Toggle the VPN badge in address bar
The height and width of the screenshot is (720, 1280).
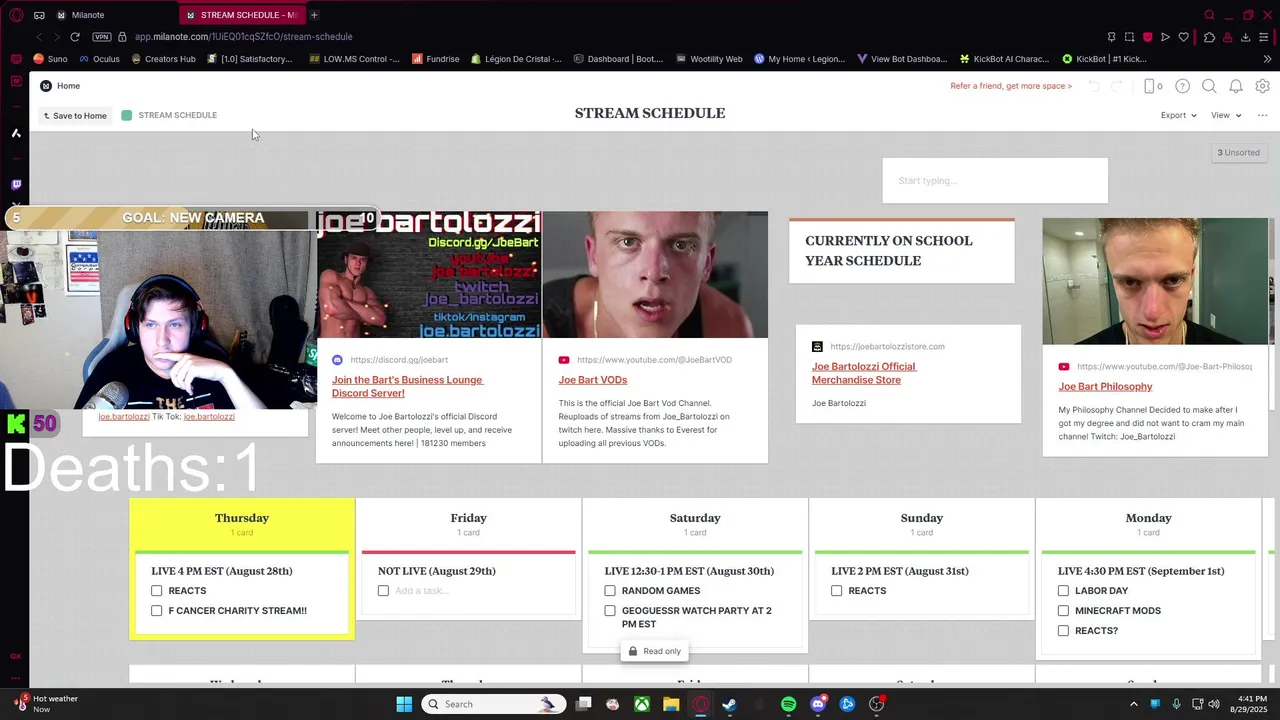click(101, 37)
